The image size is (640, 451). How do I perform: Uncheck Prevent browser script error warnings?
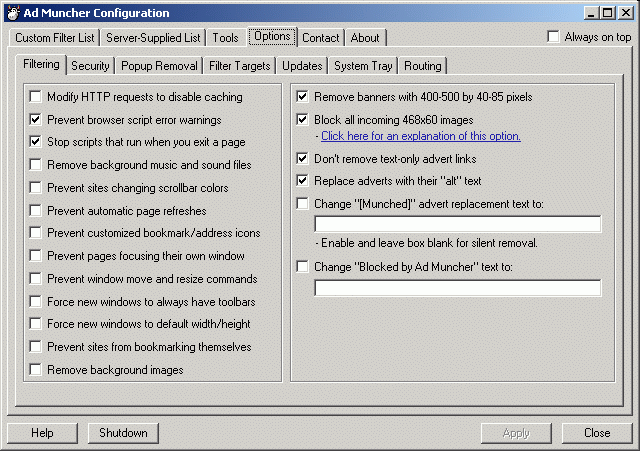pos(36,120)
